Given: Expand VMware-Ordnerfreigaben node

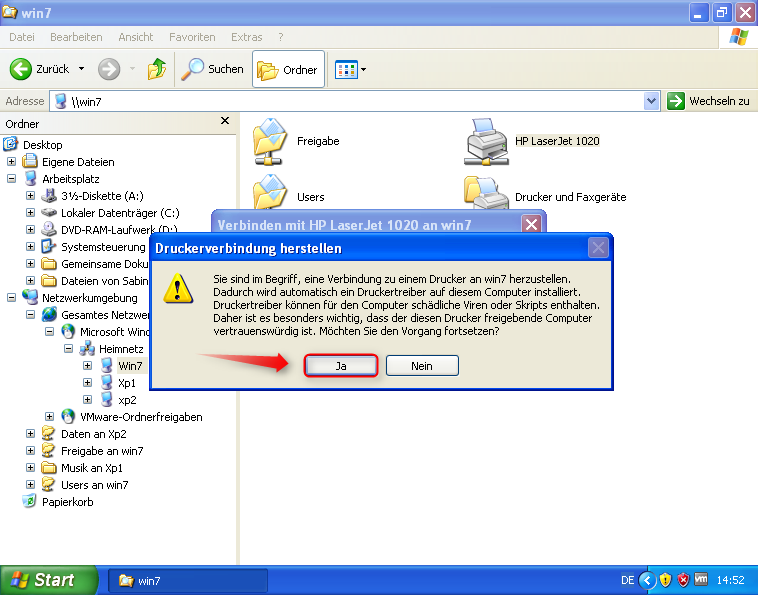Looking at the screenshot, I should [49, 416].
